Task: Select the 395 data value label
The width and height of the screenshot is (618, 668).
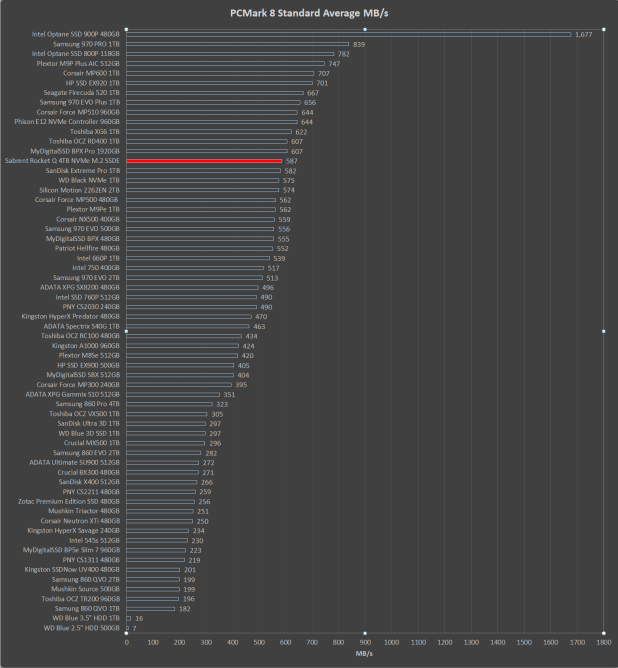Action: tap(241, 385)
